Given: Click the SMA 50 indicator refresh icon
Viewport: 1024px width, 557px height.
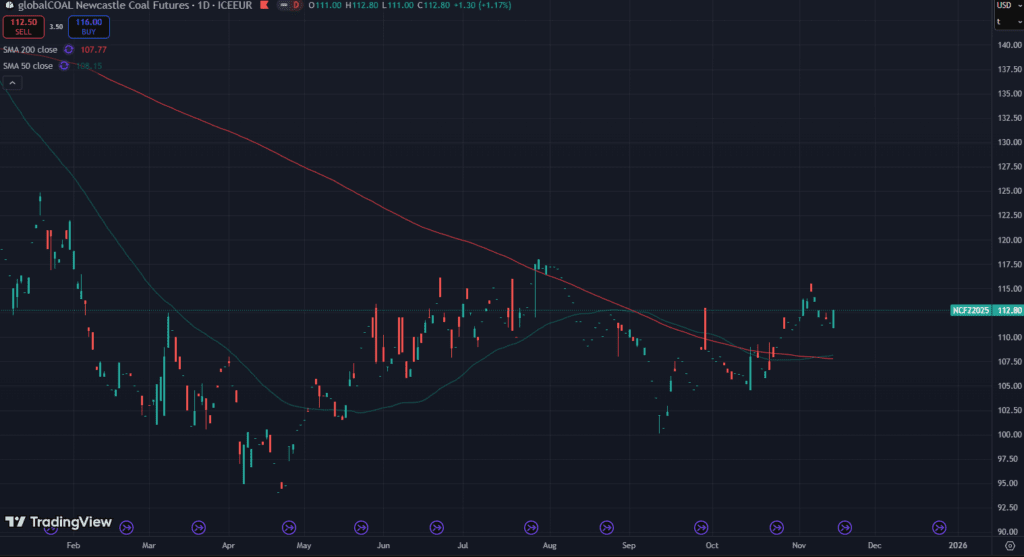Looking at the screenshot, I should click(x=64, y=66).
